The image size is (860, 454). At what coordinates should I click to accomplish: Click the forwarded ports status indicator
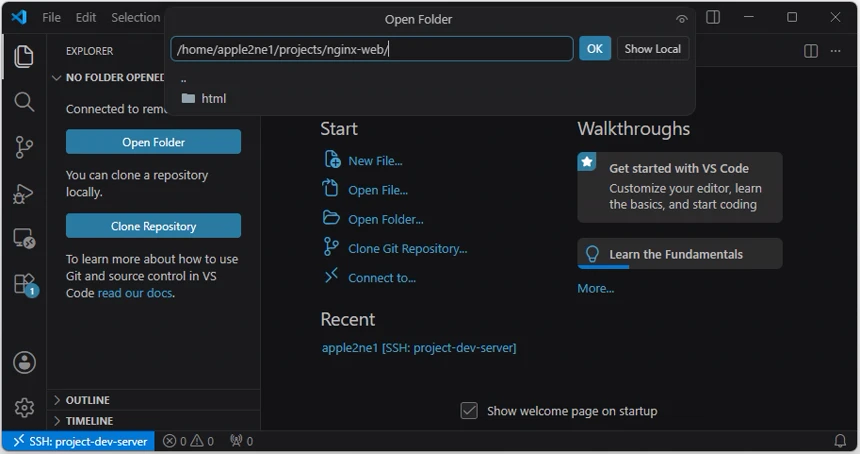coord(241,441)
